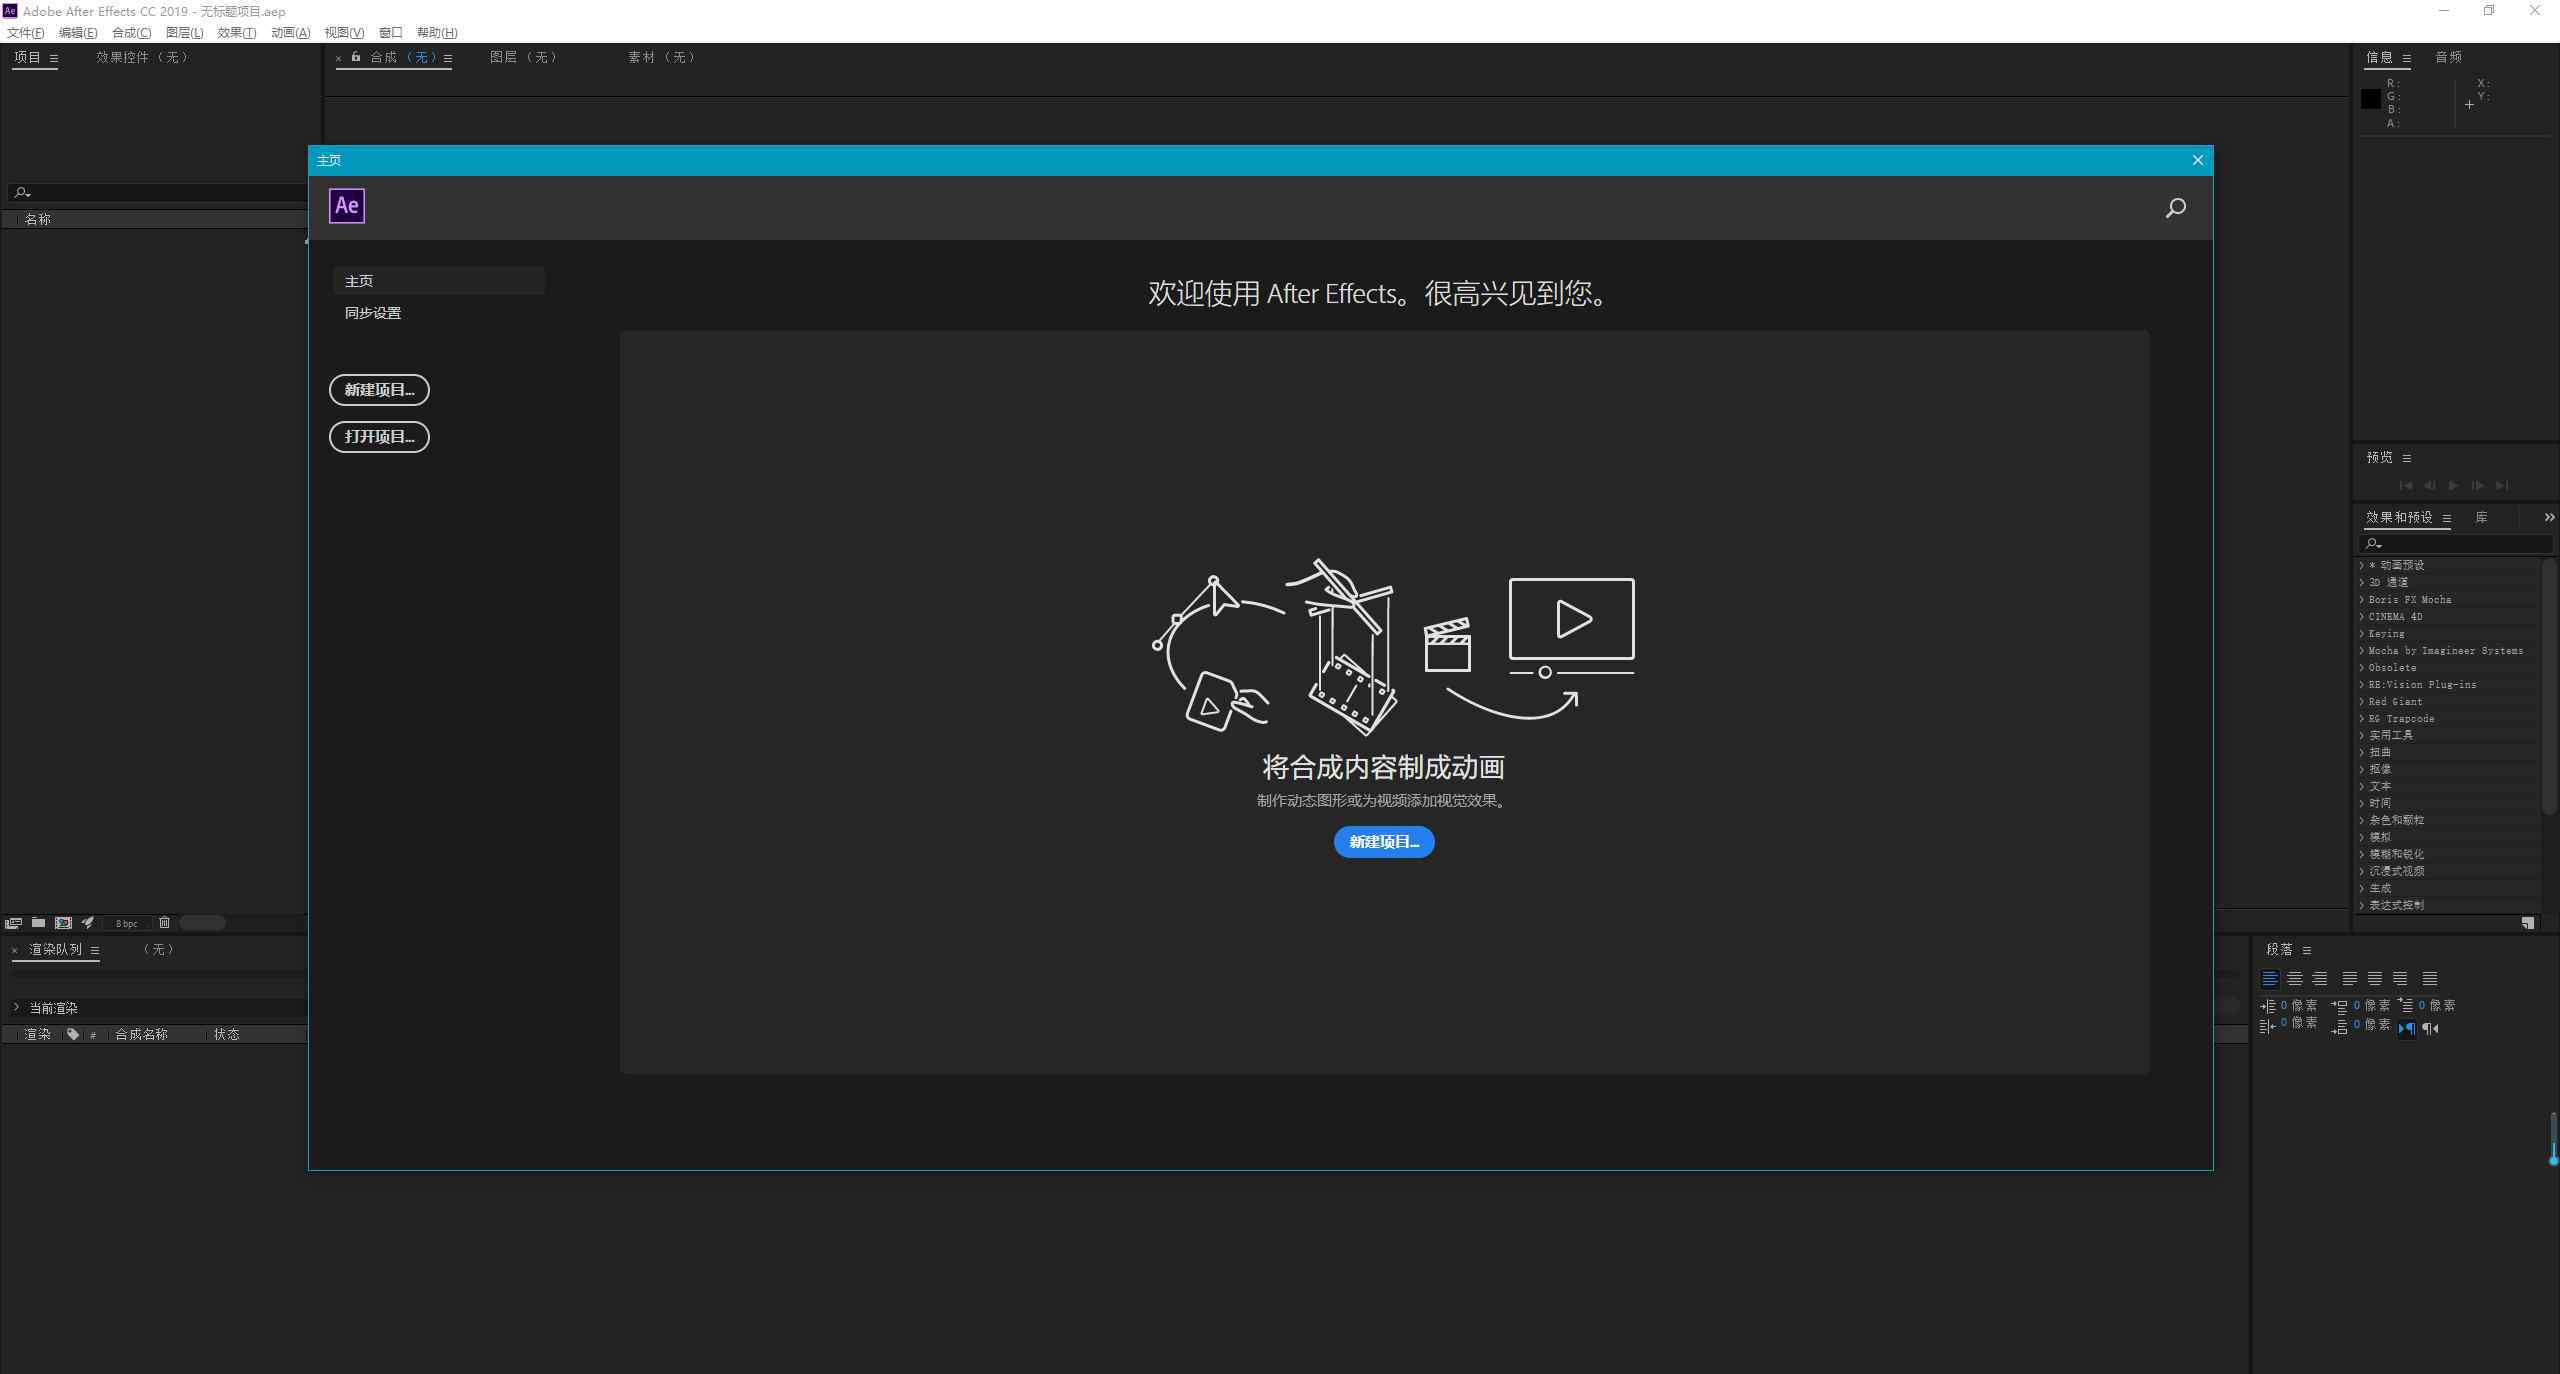
Task: Open the 文件(F) menu
Action: [x=25, y=33]
